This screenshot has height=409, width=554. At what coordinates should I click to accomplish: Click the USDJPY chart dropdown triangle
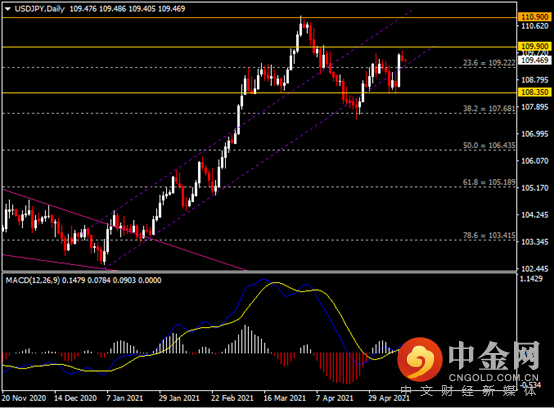tap(7, 9)
